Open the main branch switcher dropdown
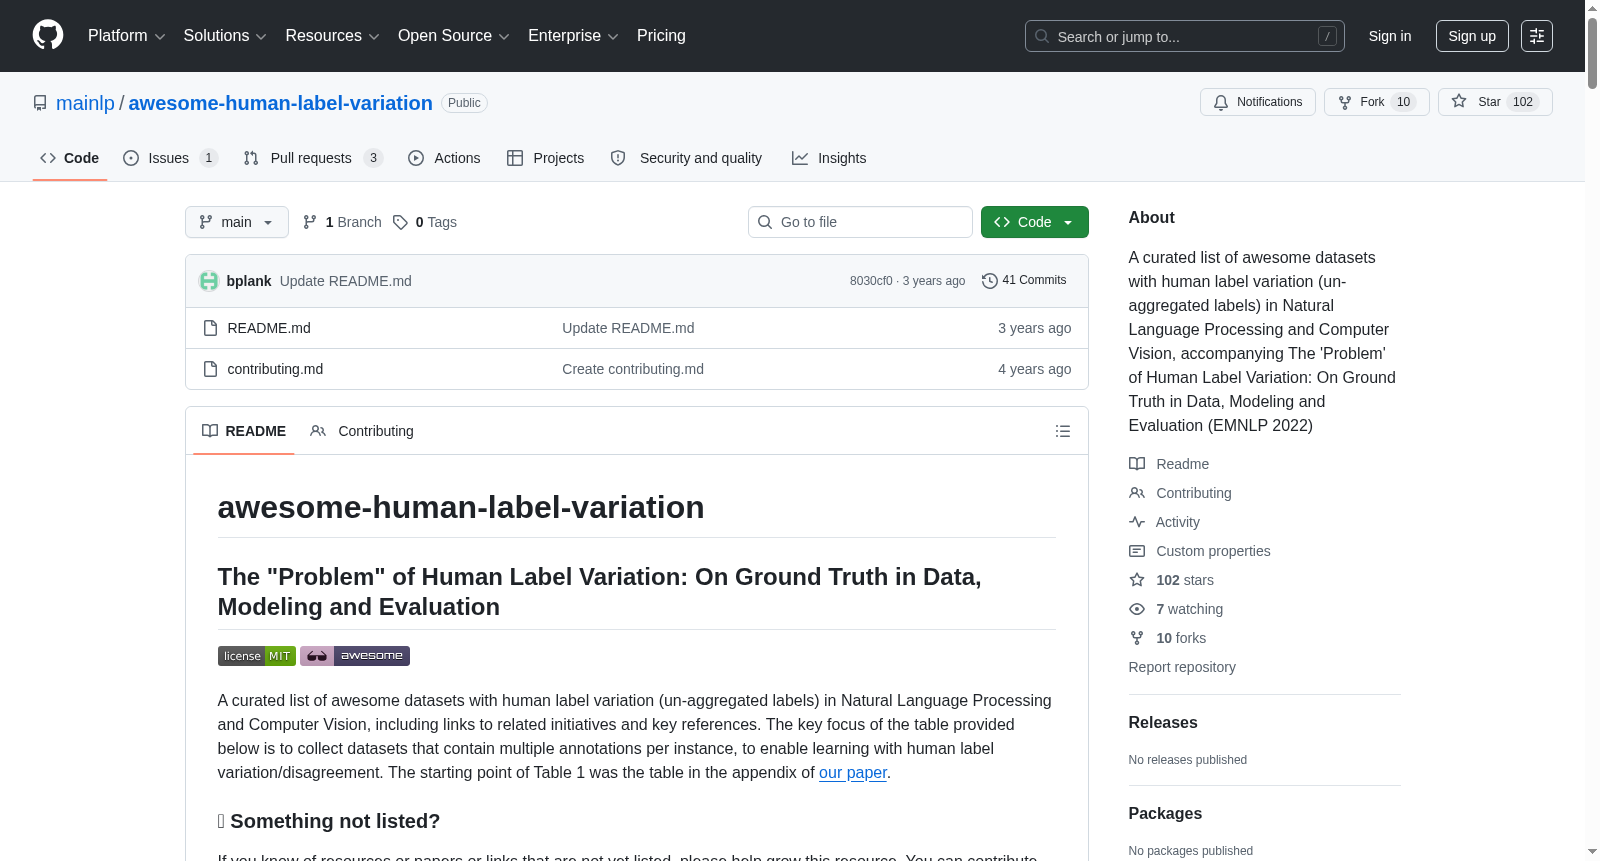The width and height of the screenshot is (1600, 861). tap(237, 222)
